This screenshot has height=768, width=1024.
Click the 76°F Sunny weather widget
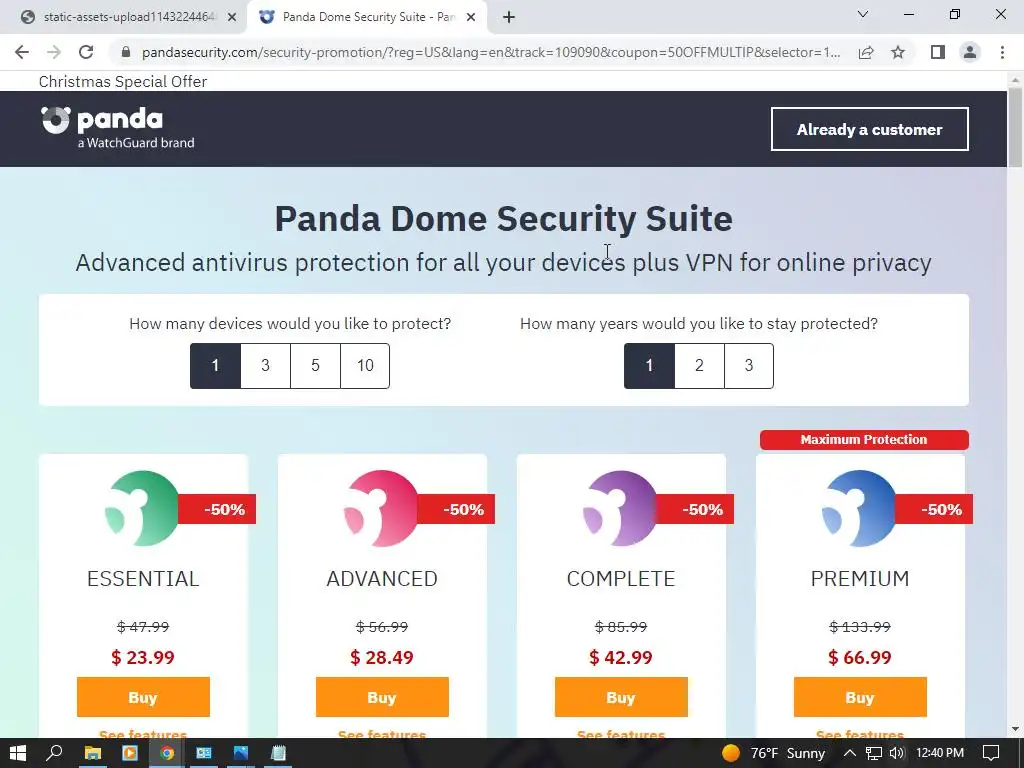(x=774, y=753)
